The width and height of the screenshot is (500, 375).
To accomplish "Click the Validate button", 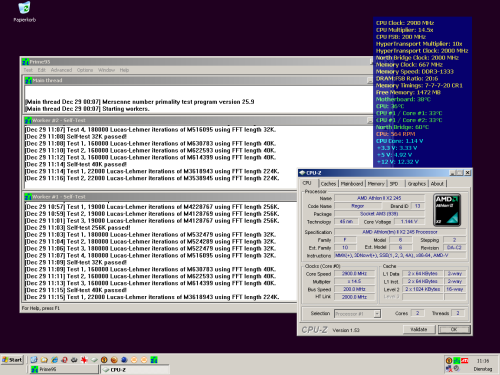I will 419,329.
